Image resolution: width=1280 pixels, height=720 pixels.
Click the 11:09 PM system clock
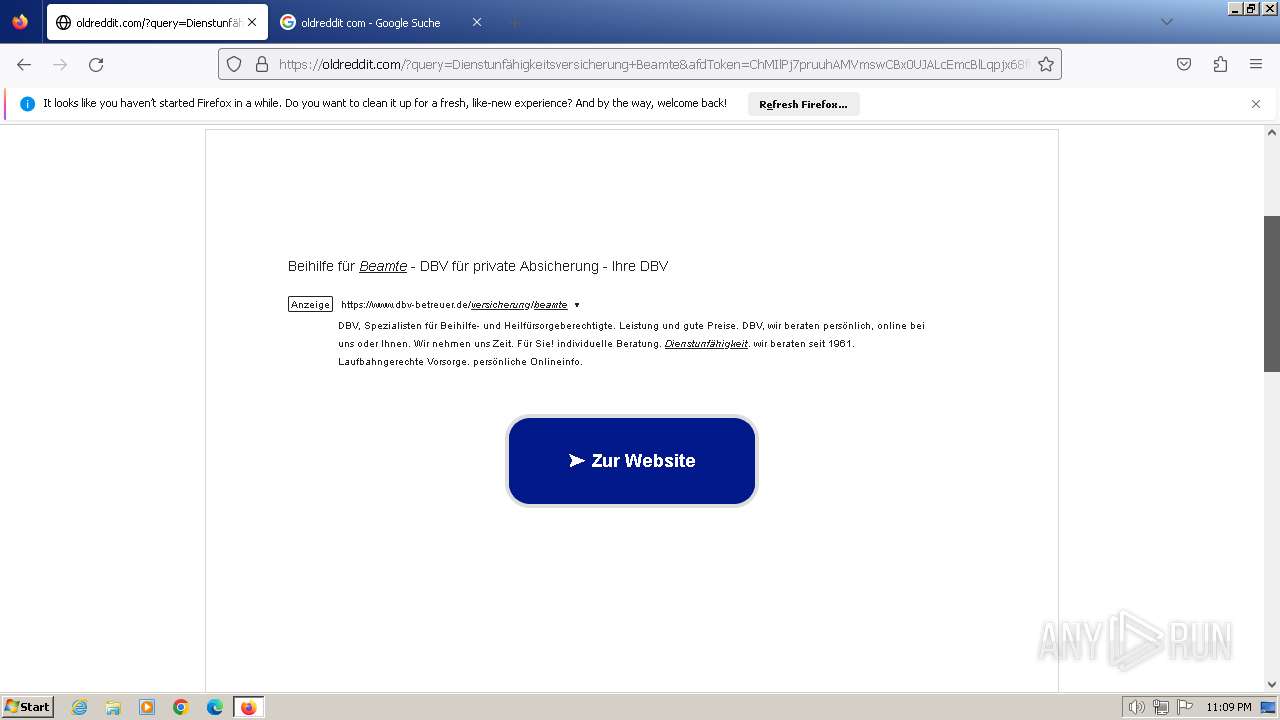tap(1229, 707)
